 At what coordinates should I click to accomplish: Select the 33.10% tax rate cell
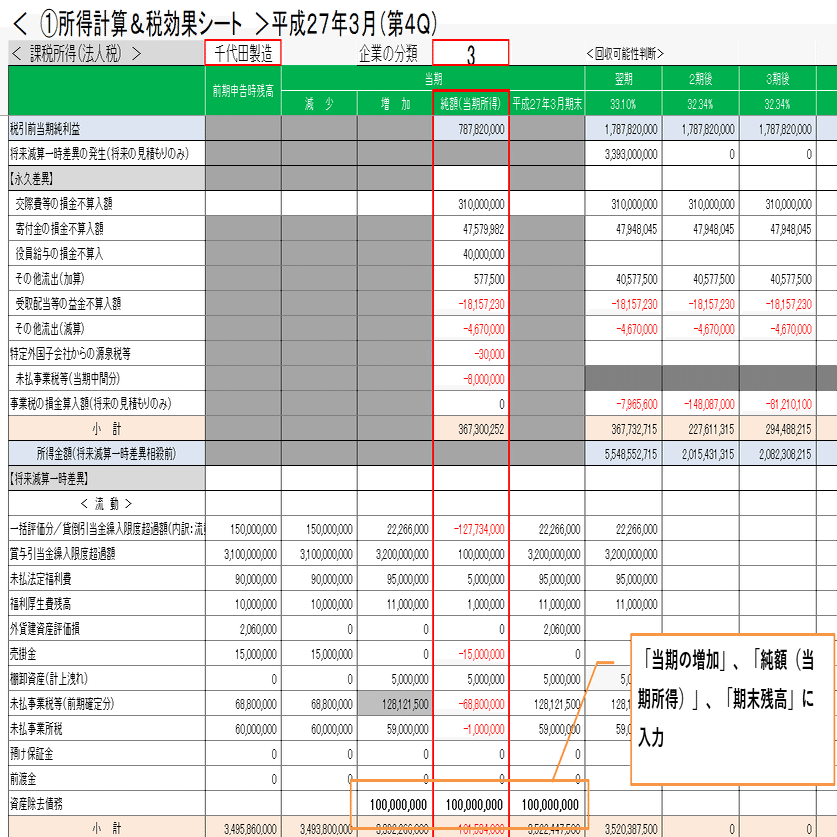click(623, 104)
